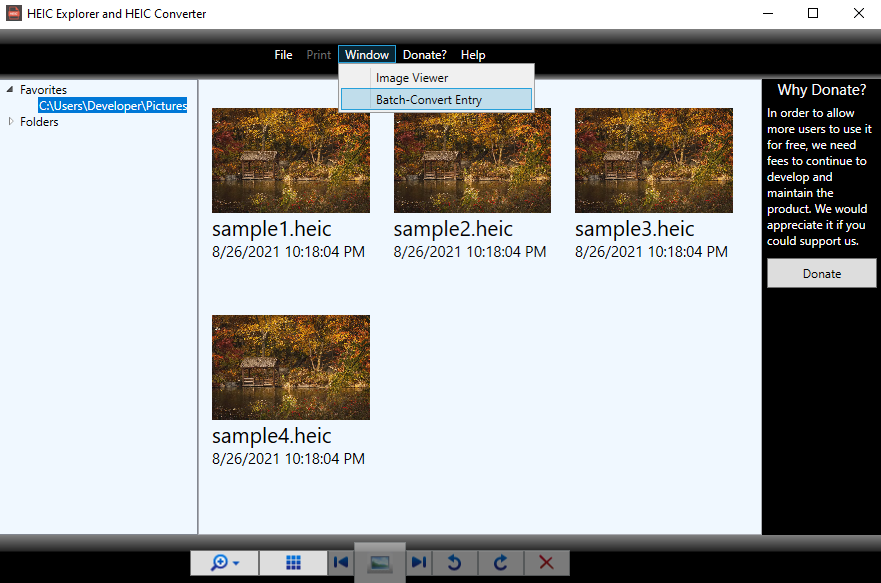Viewport: 881px width, 583px height.
Task: Open the zoom magnifier dropdown
Action: (x=225, y=563)
